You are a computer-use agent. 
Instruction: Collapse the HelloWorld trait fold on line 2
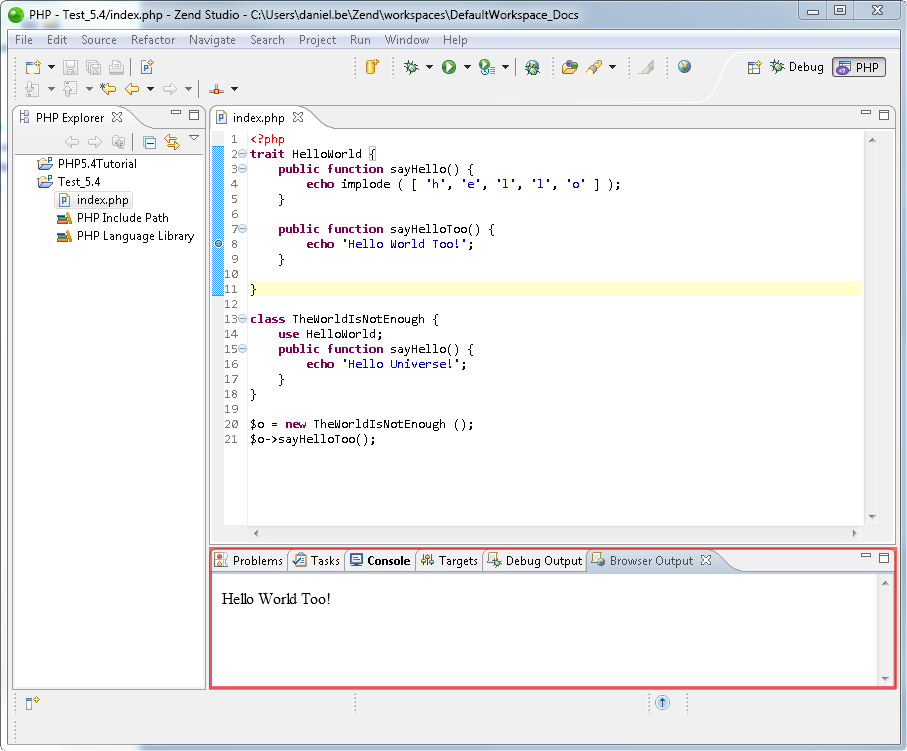point(242,154)
